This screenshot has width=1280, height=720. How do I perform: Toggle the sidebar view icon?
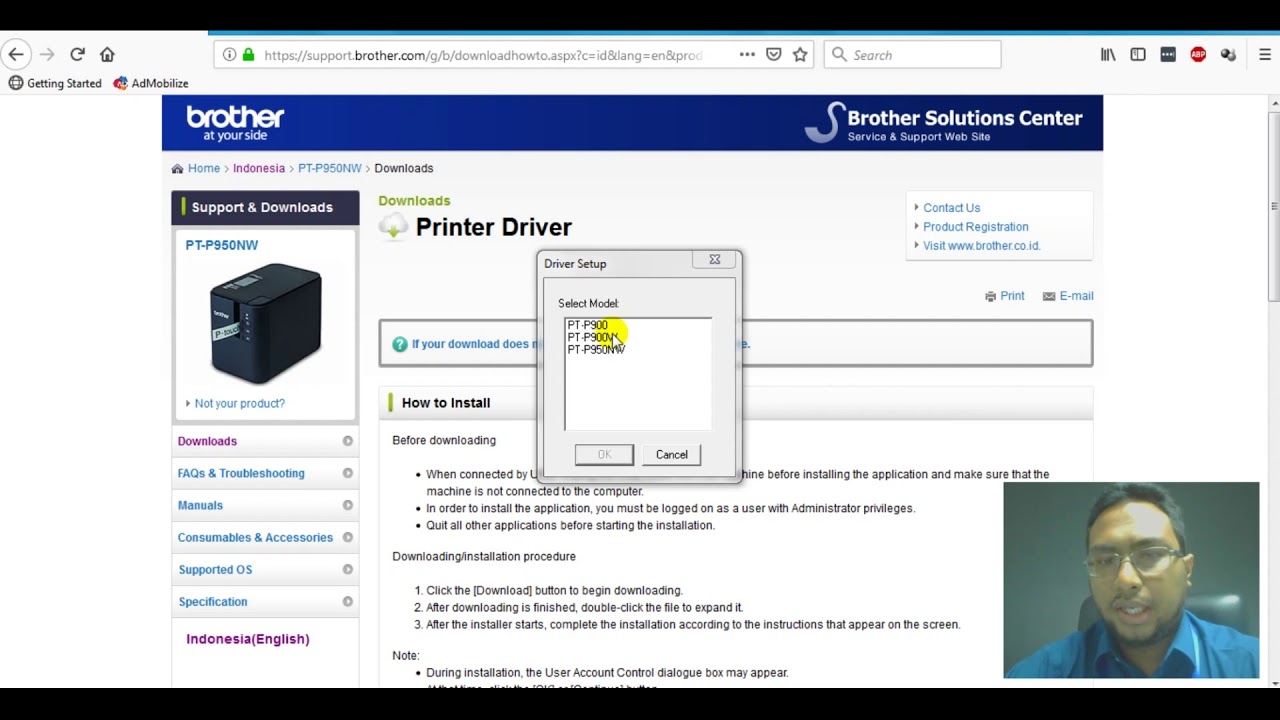tap(1138, 55)
